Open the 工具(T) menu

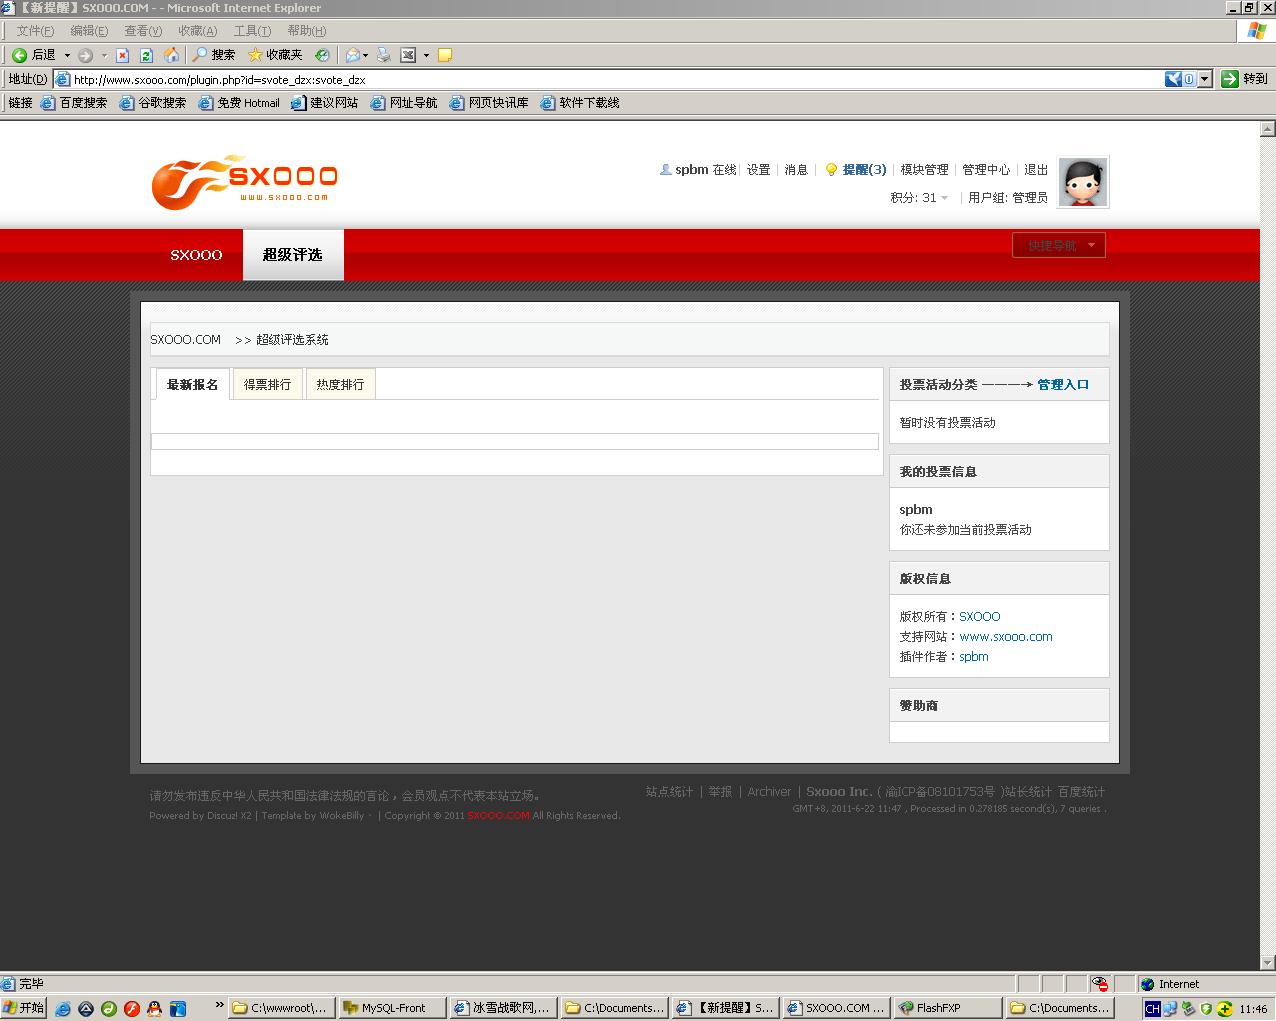pos(252,31)
